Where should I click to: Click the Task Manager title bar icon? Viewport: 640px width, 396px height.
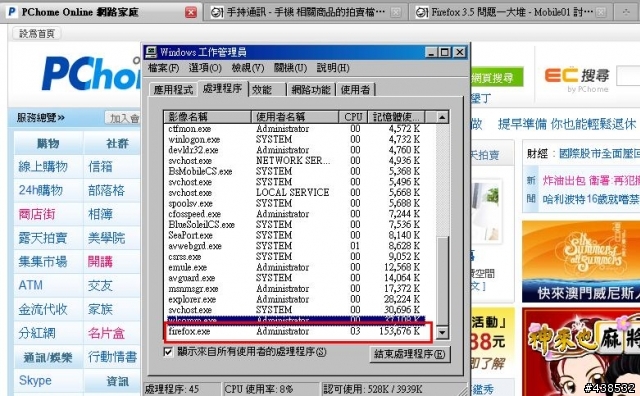tap(151, 52)
